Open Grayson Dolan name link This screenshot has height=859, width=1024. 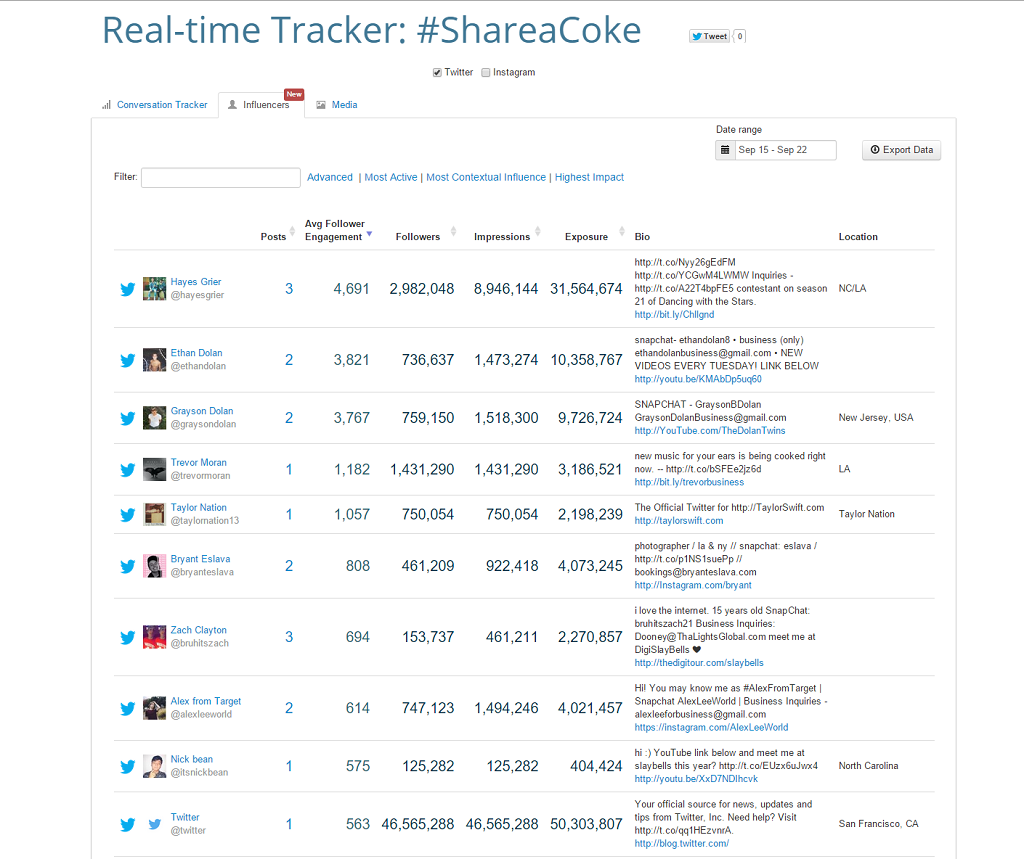202,412
